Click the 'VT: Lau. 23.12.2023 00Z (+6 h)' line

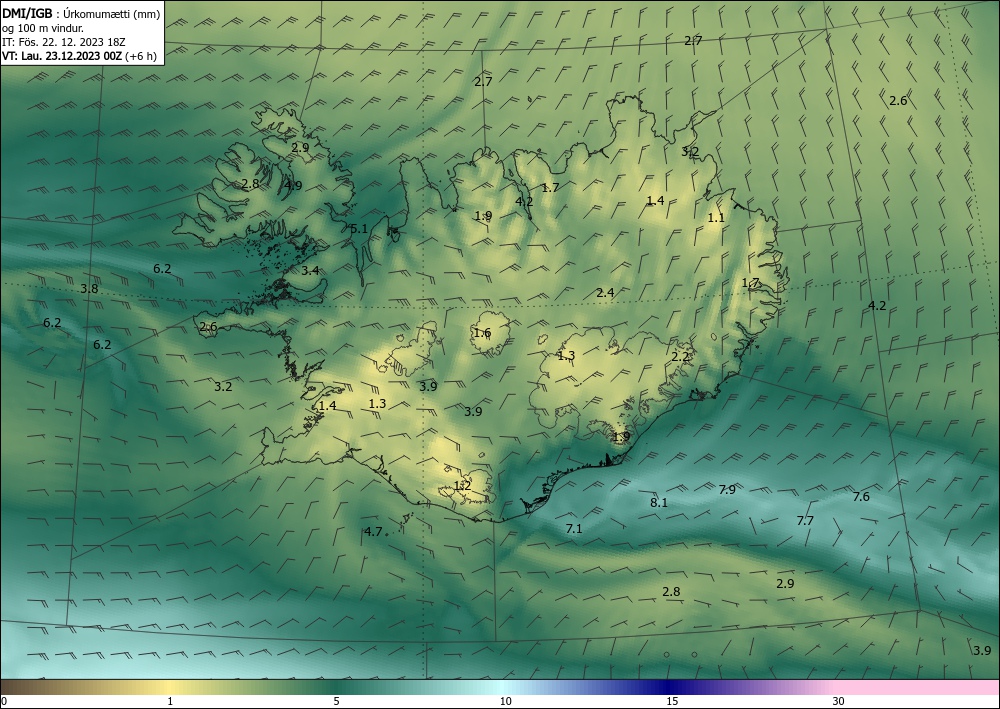(x=79, y=56)
